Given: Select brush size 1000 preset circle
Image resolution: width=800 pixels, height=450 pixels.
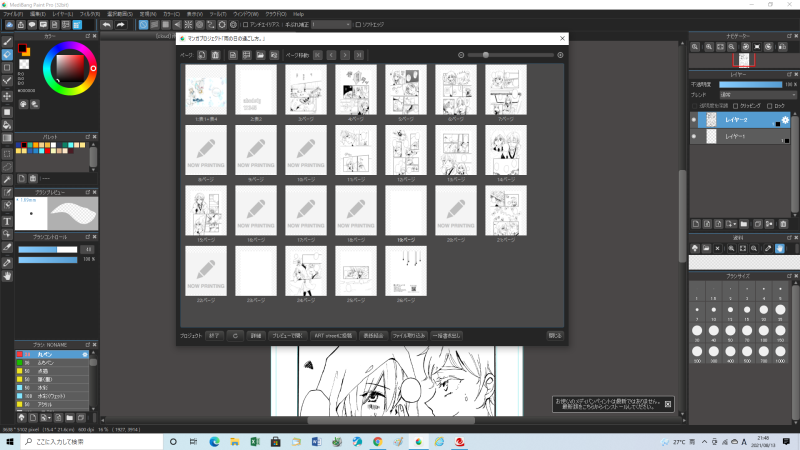Looking at the screenshot, I should [780, 352].
